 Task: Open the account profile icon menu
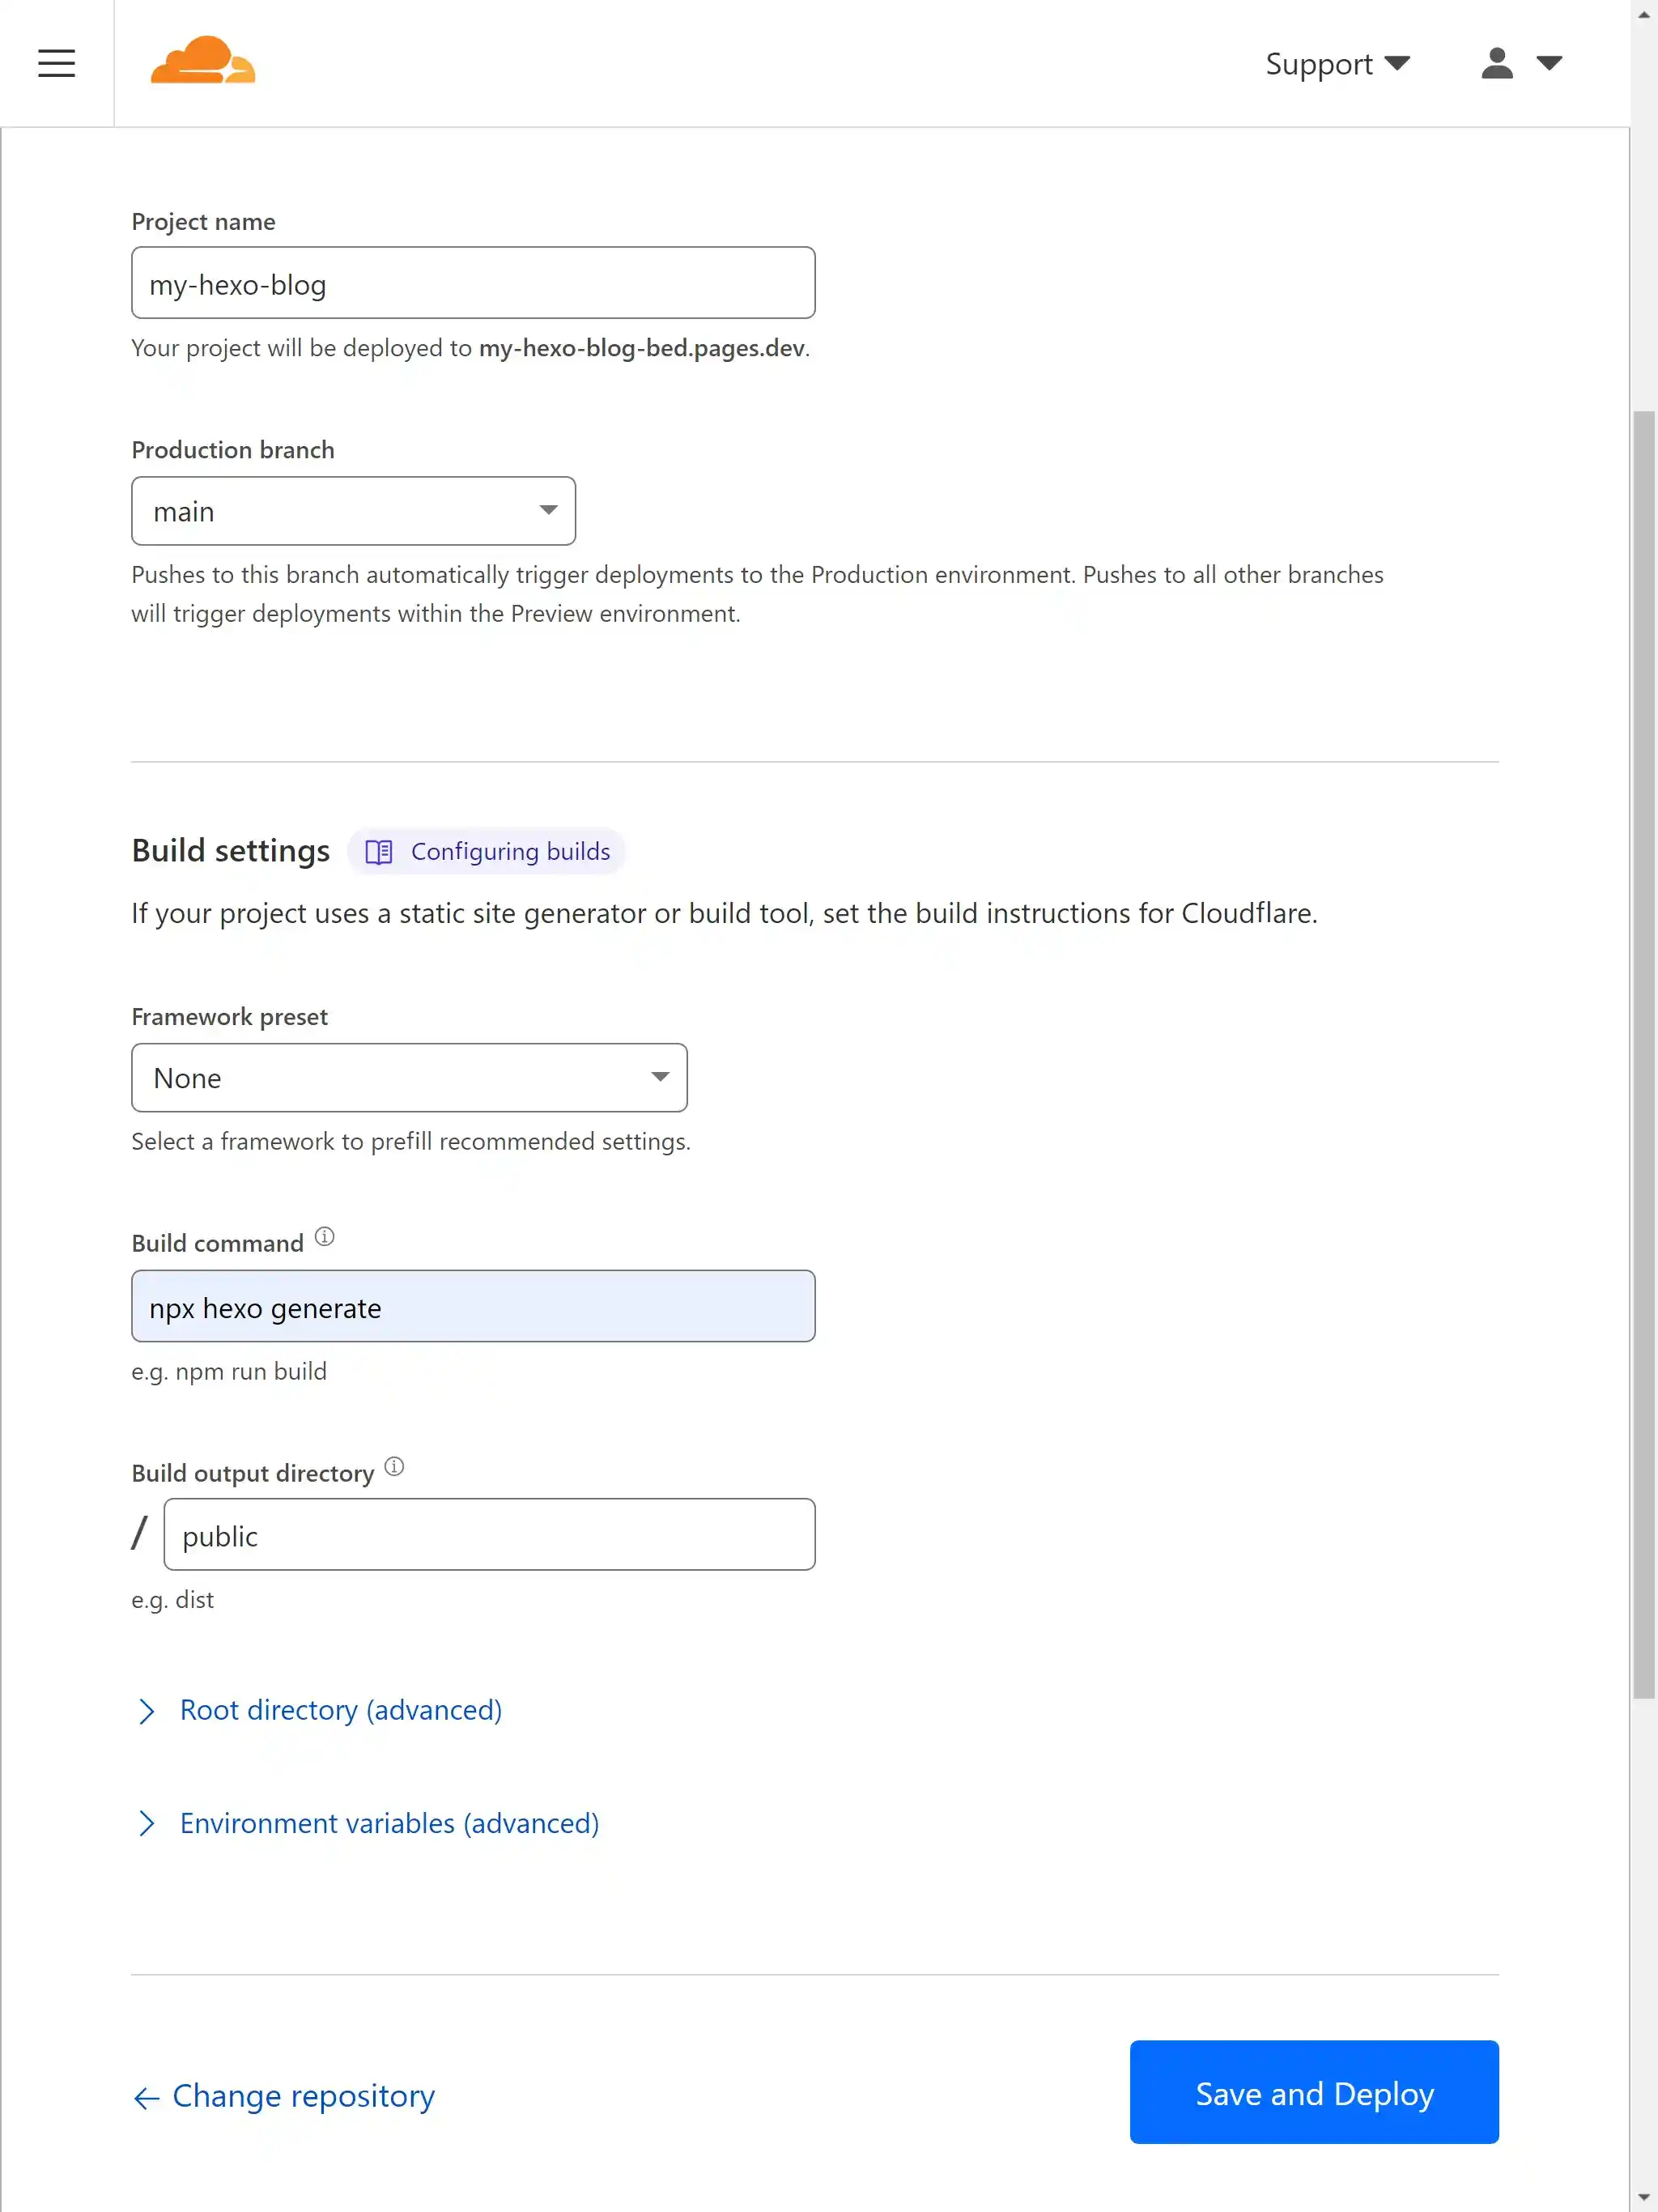1495,63
